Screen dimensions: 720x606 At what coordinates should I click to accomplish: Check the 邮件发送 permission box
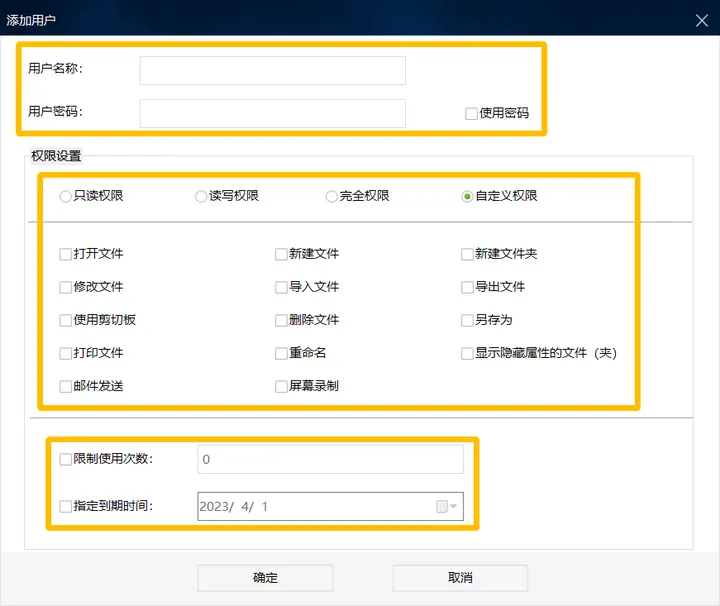tap(66, 386)
